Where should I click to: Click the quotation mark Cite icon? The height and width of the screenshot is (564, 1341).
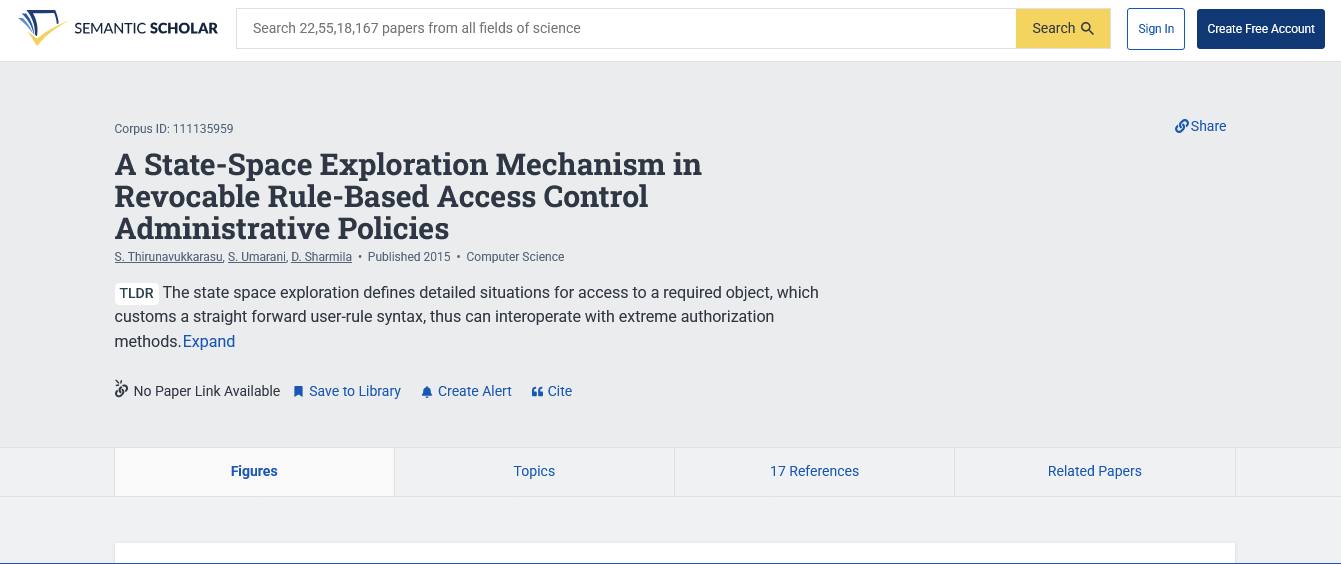coord(537,392)
